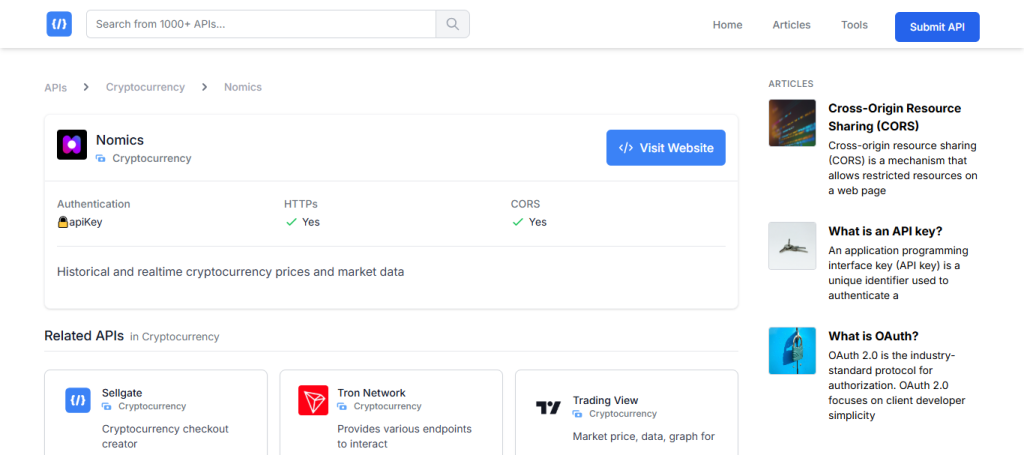Click the Trading View logo icon

[x=549, y=408]
